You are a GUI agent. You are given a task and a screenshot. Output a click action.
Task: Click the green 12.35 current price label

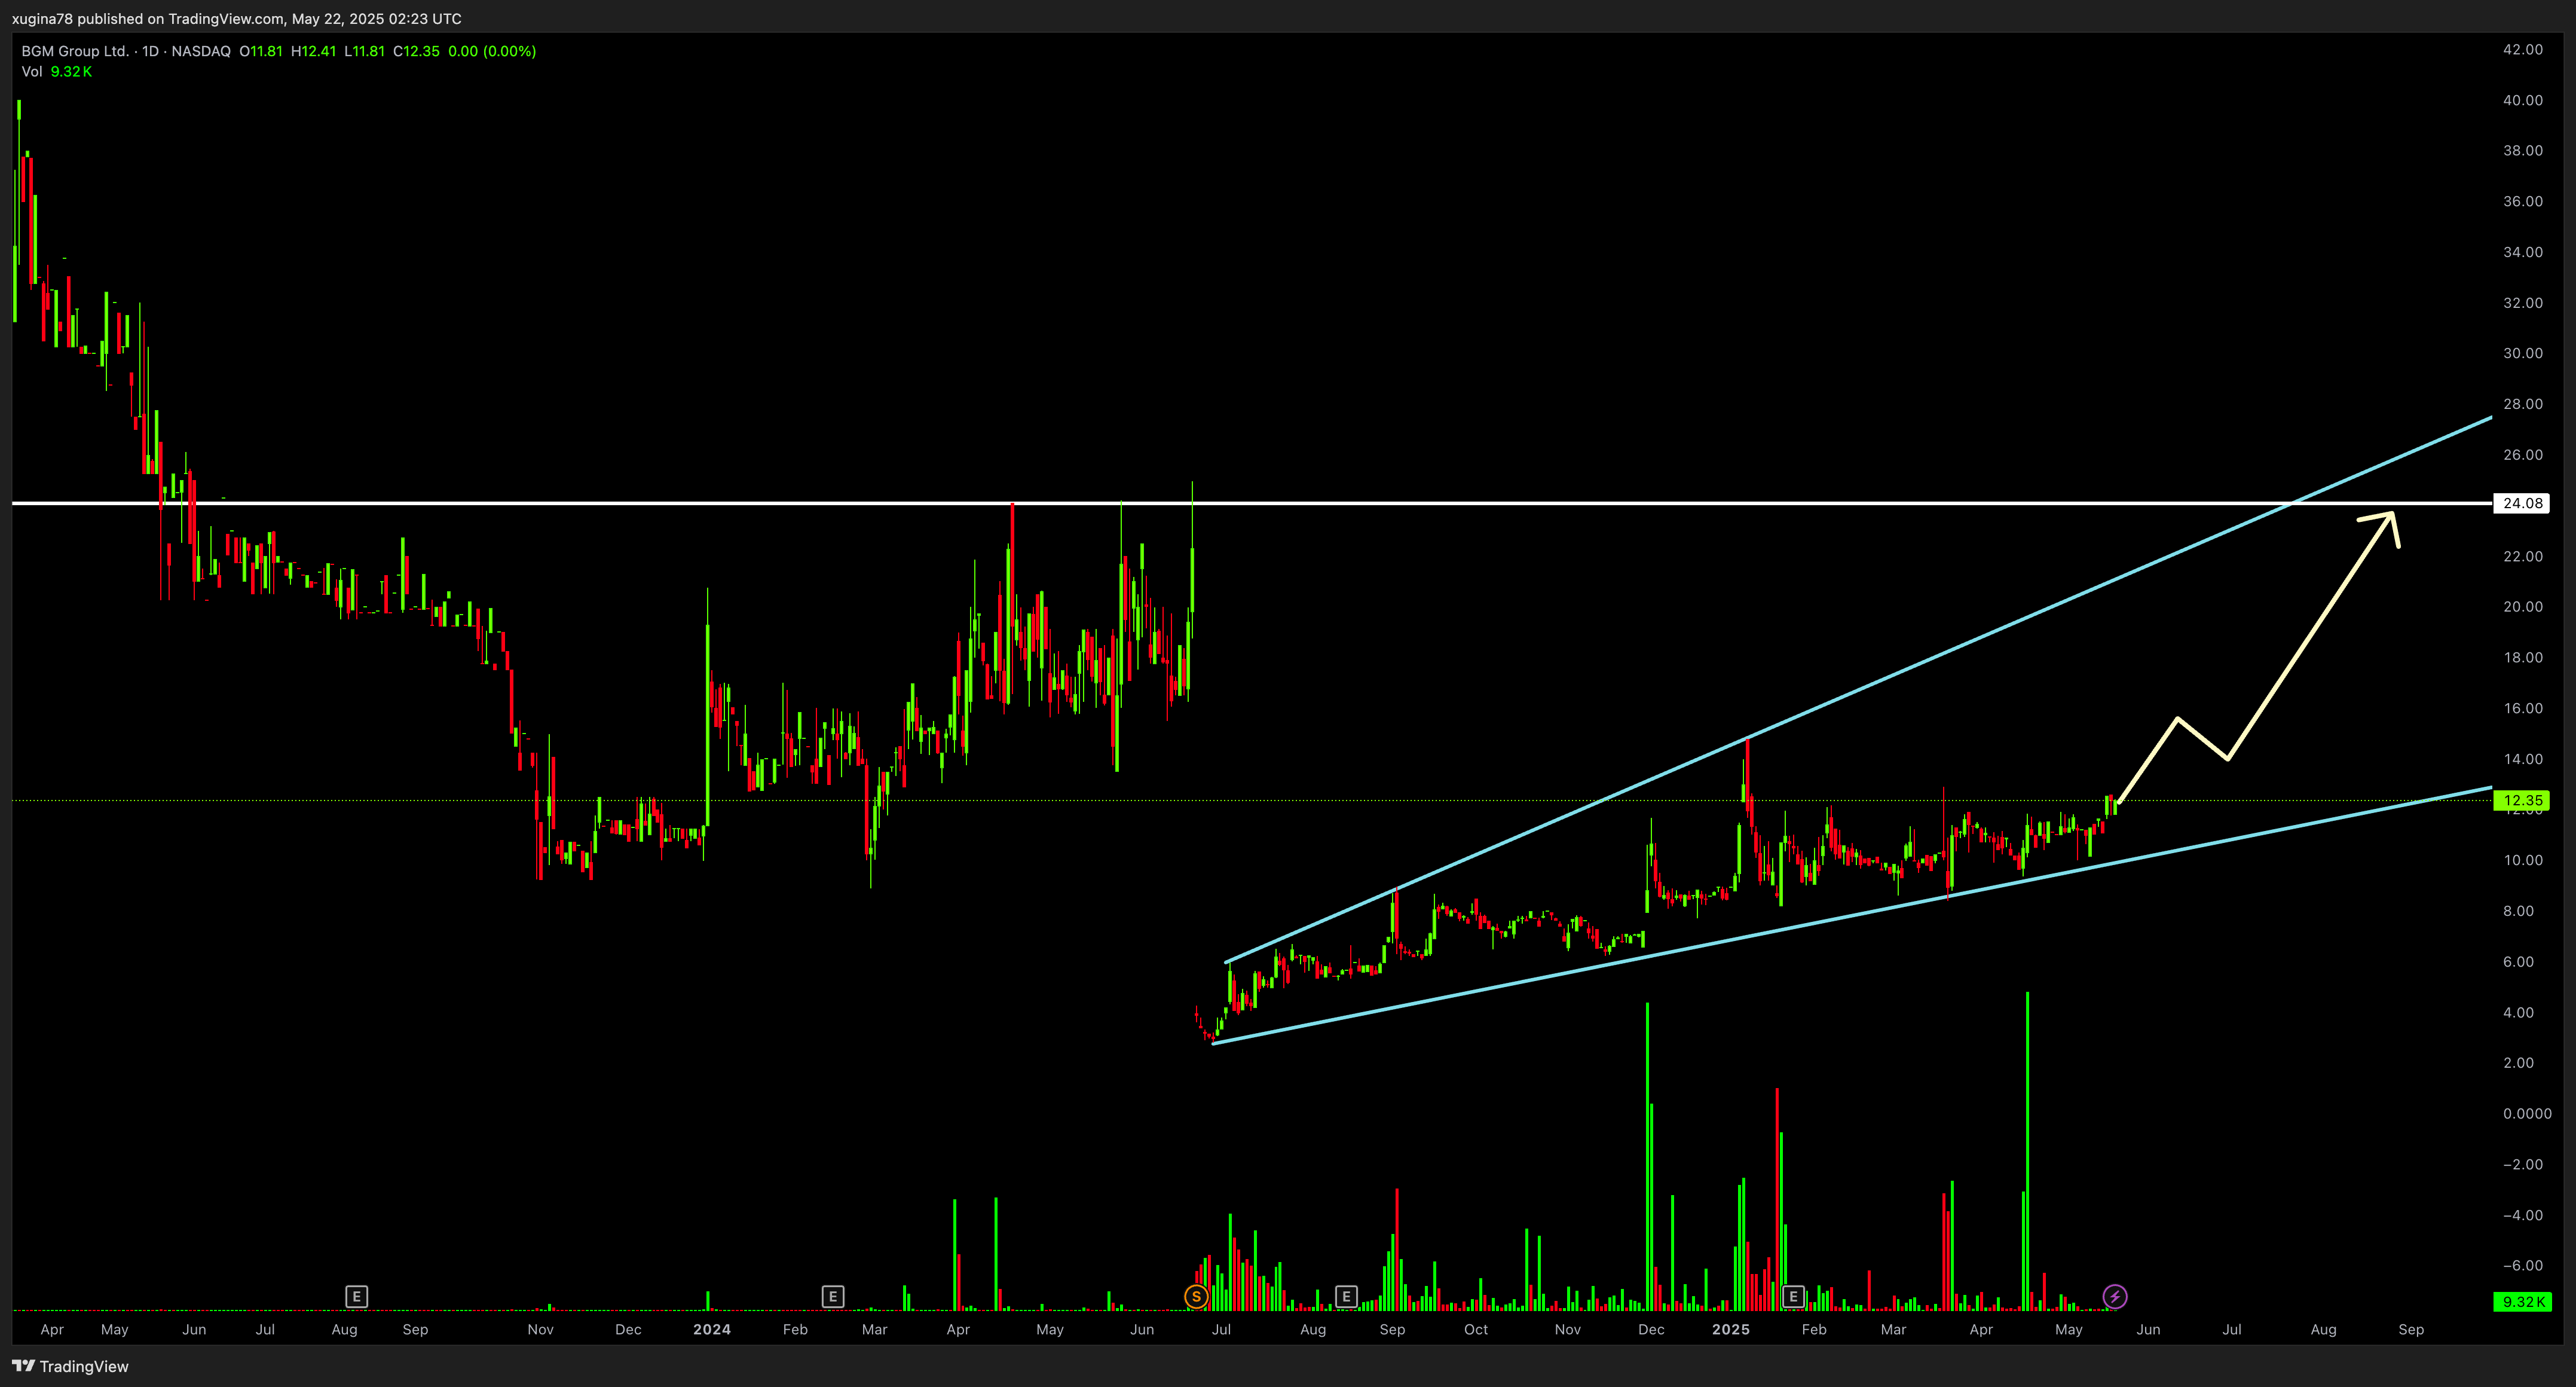coord(2521,800)
